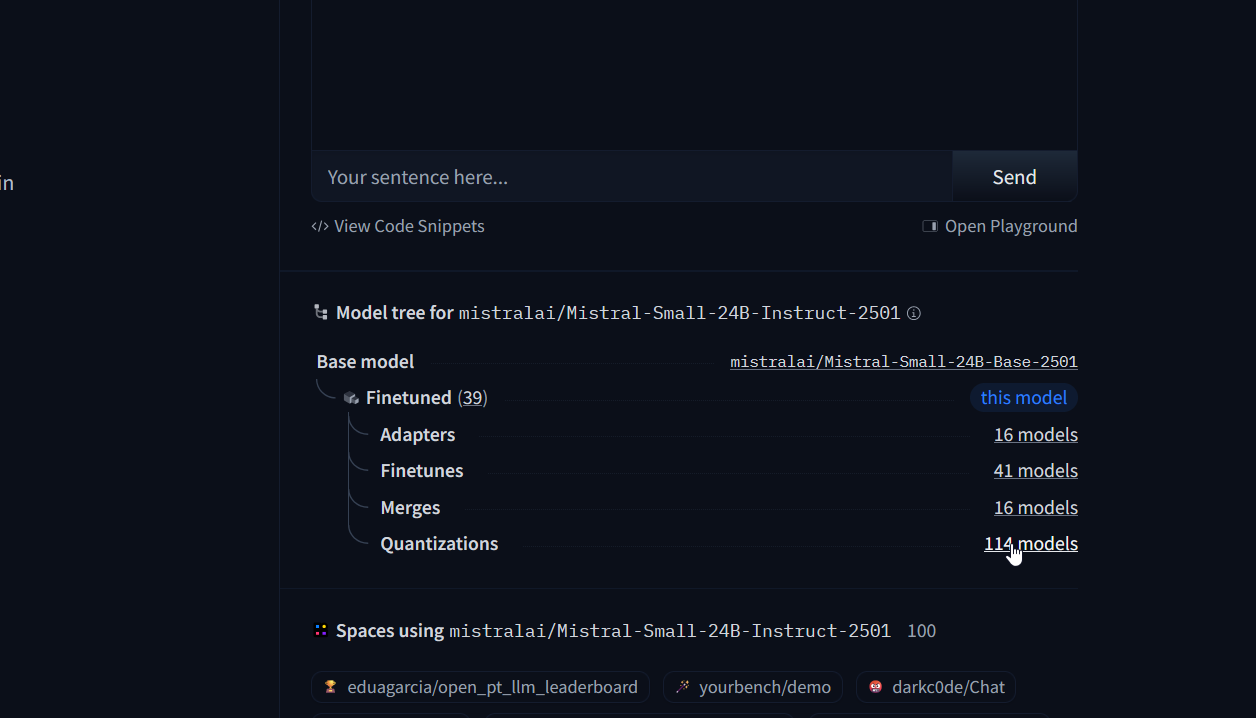Focus the 'Your sentence here...' input field
The width and height of the screenshot is (1256, 718).
pos(632,177)
